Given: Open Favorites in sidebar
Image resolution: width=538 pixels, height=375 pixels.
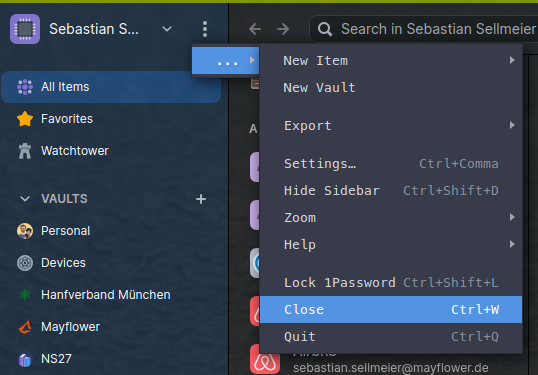Looking at the screenshot, I should click(x=111, y=119).
